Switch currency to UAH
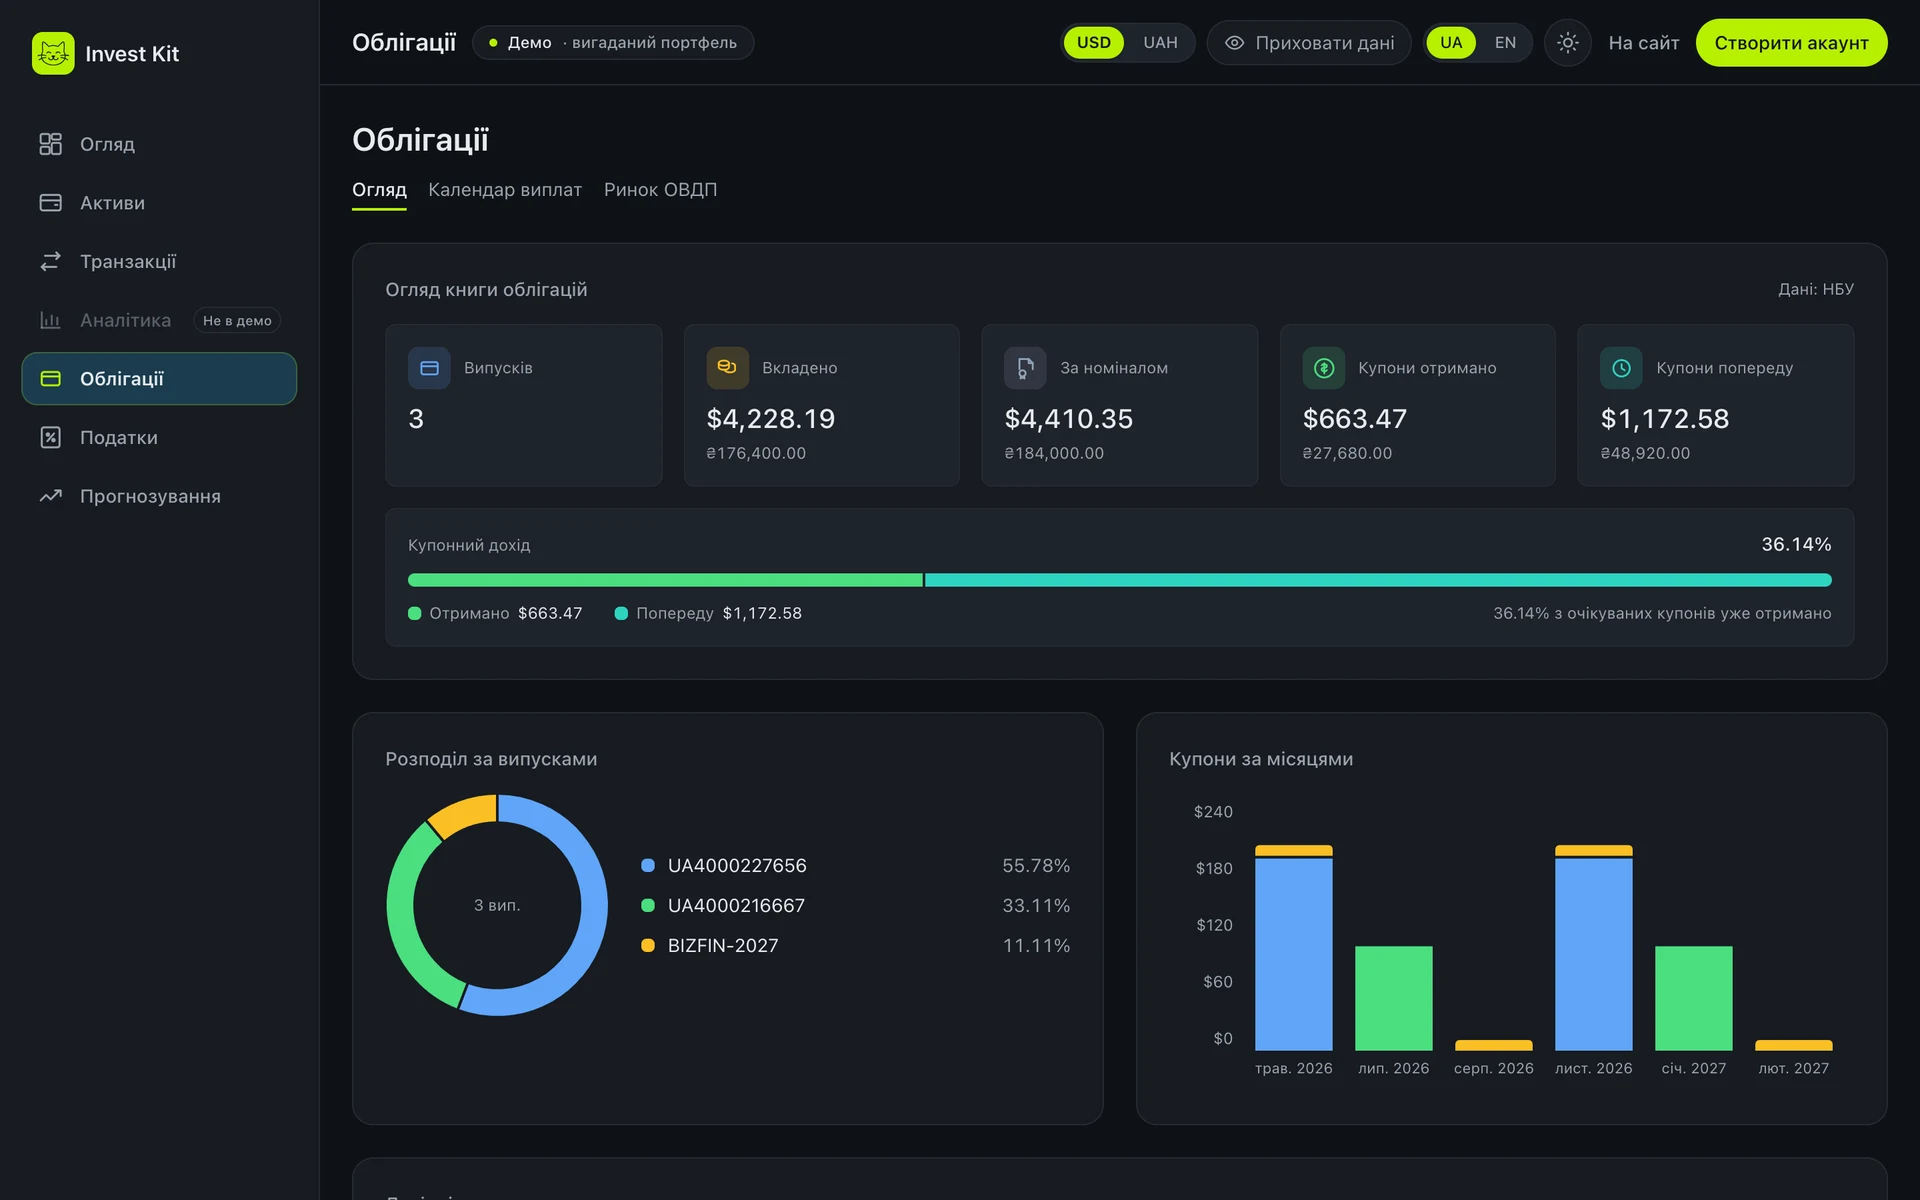Viewport: 1920px width, 1200px height. [x=1160, y=43]
